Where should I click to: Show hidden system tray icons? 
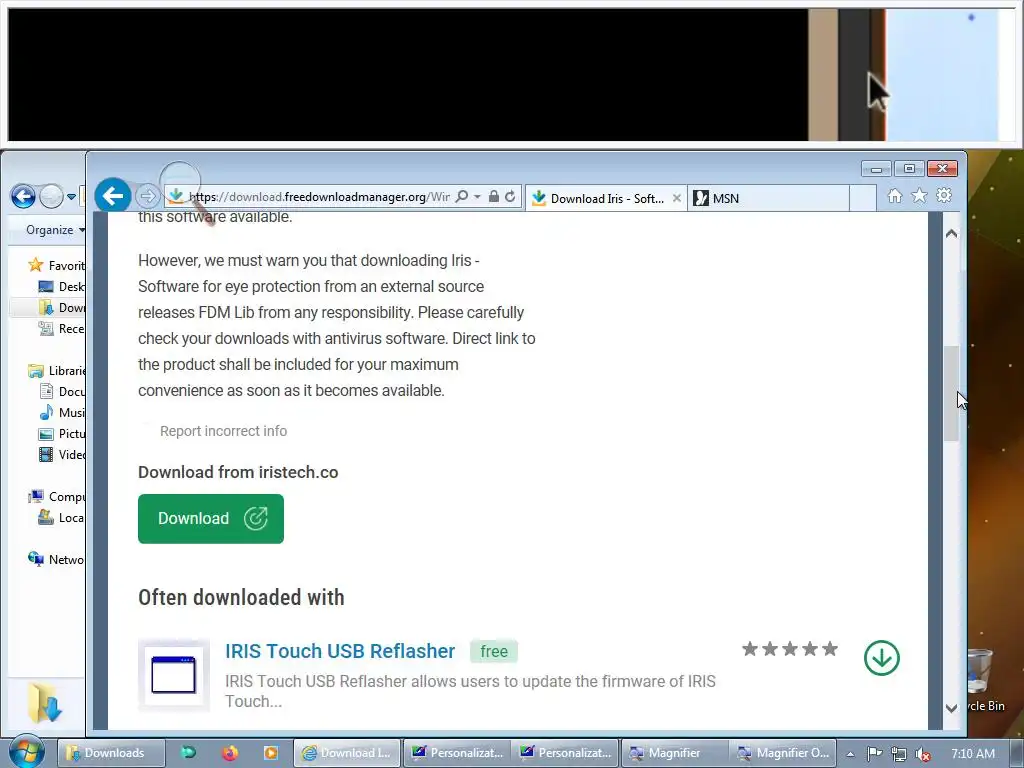click(x=850, y=754)
